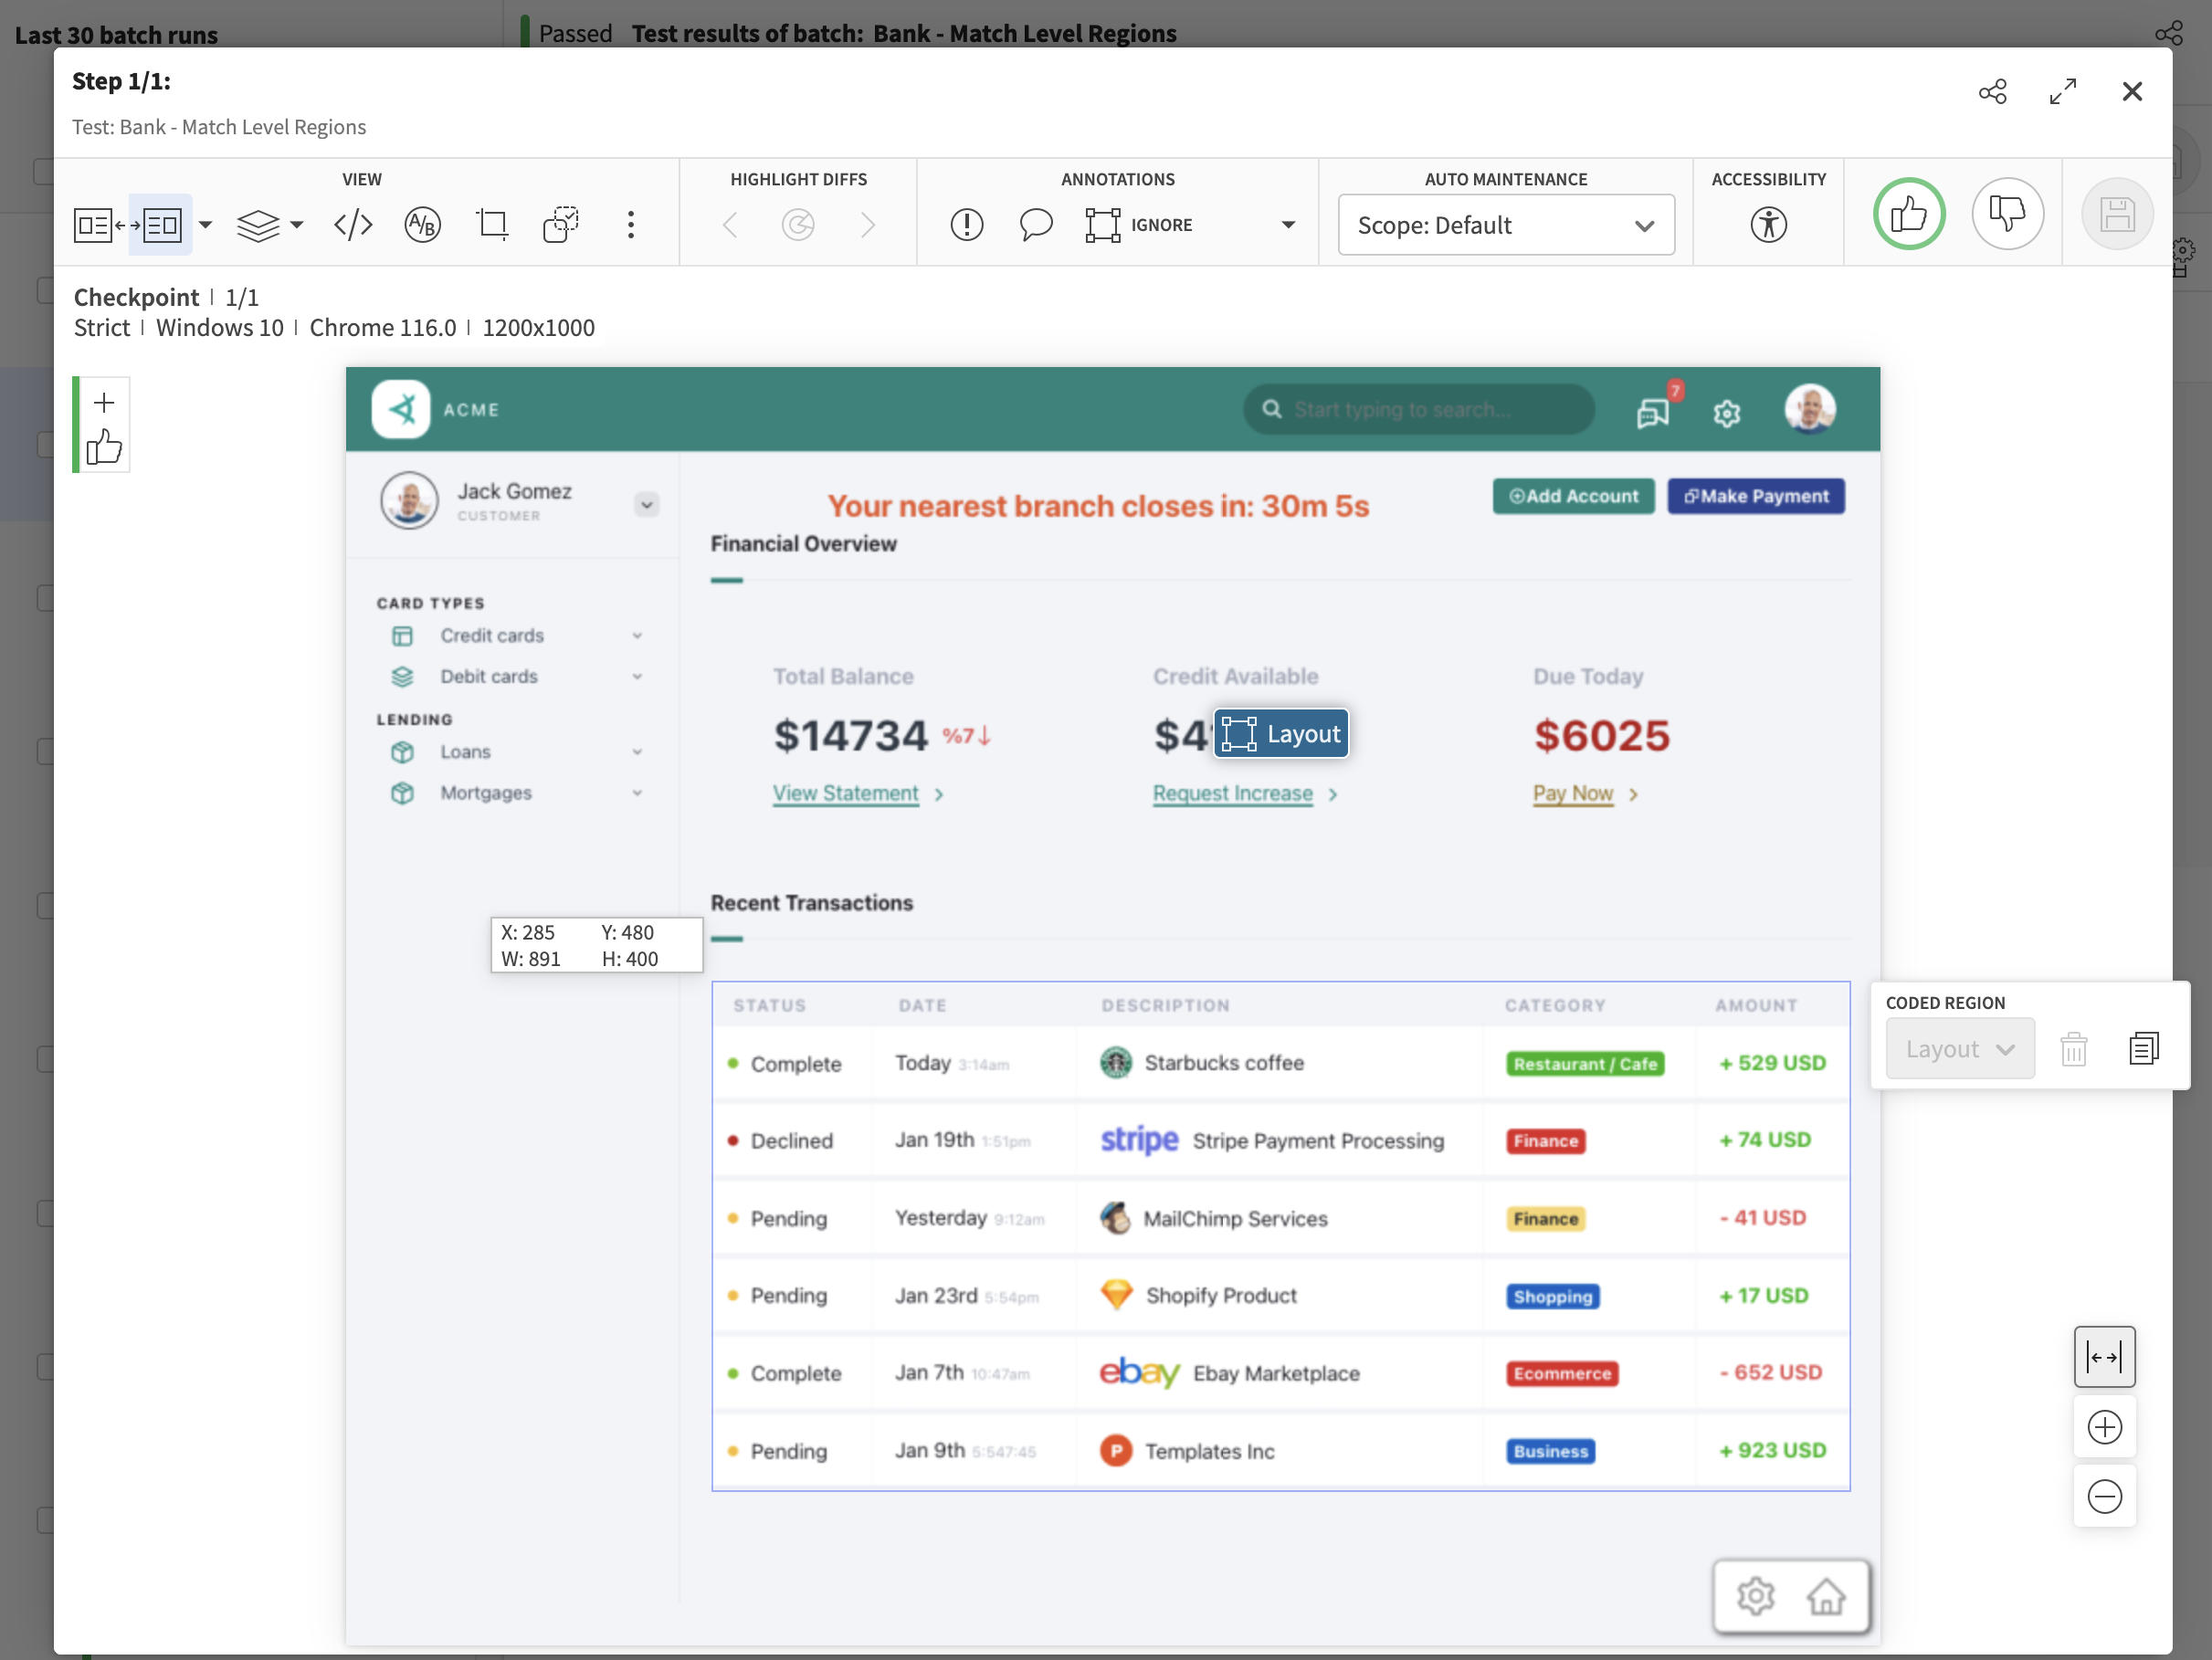2212x1660 pixels.
Task: Click the root cause analysis code icon
Action: (353, 224)
